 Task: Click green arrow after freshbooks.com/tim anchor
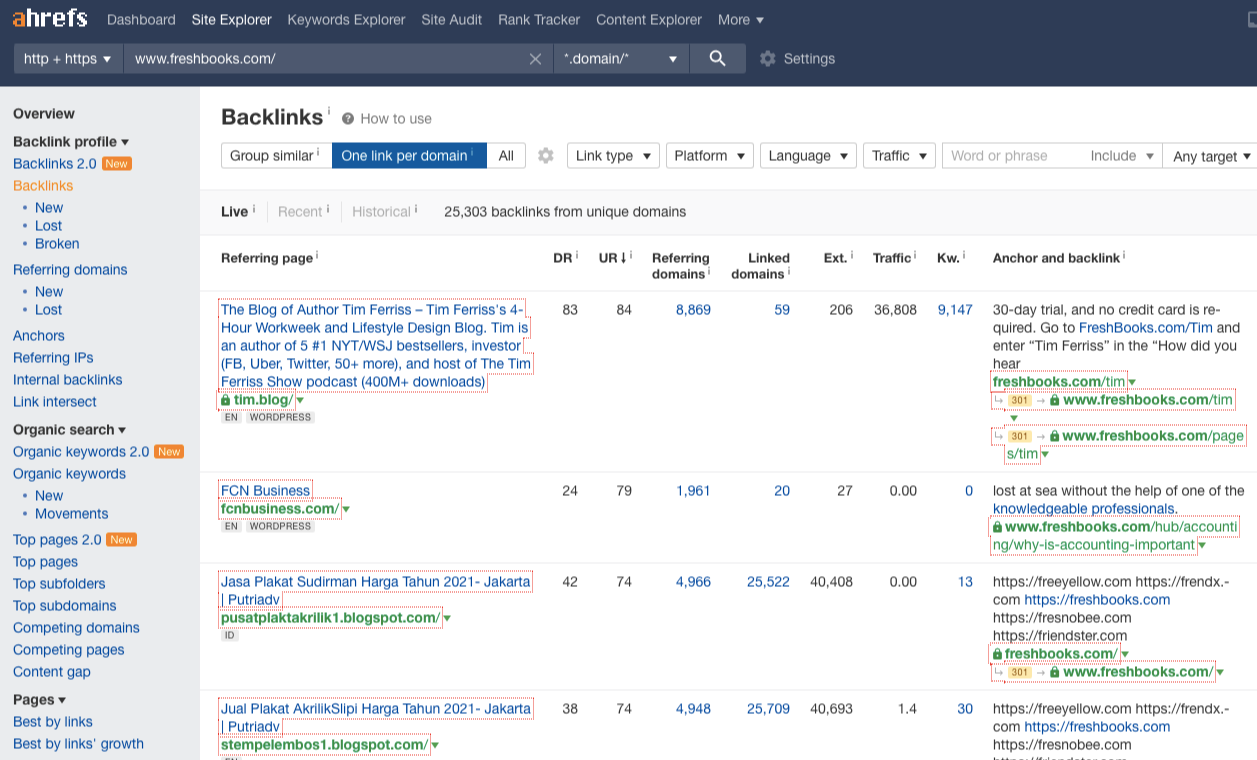1132,382
